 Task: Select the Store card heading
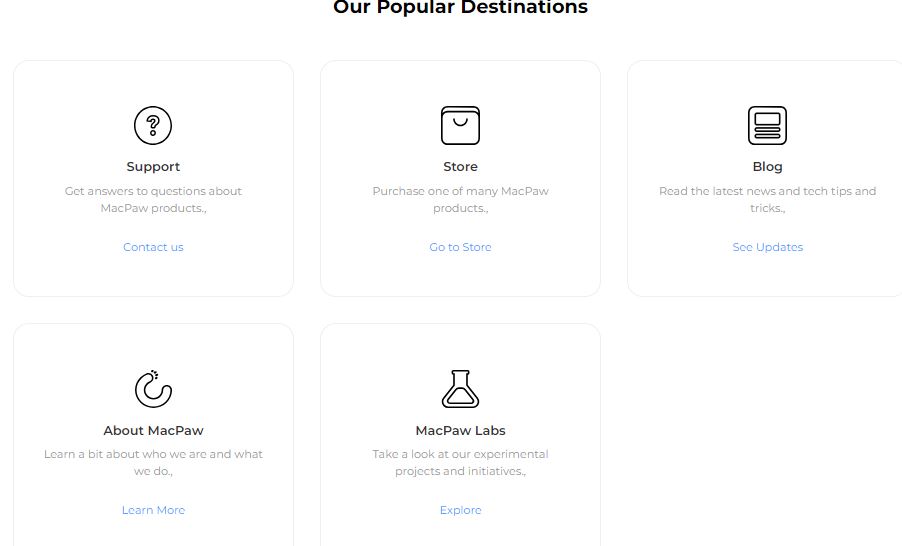pos(460,166)
